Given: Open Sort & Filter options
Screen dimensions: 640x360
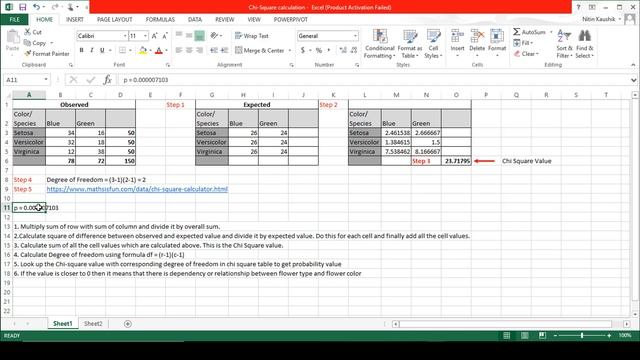Looking at the screenshot, I should [564, 44].
